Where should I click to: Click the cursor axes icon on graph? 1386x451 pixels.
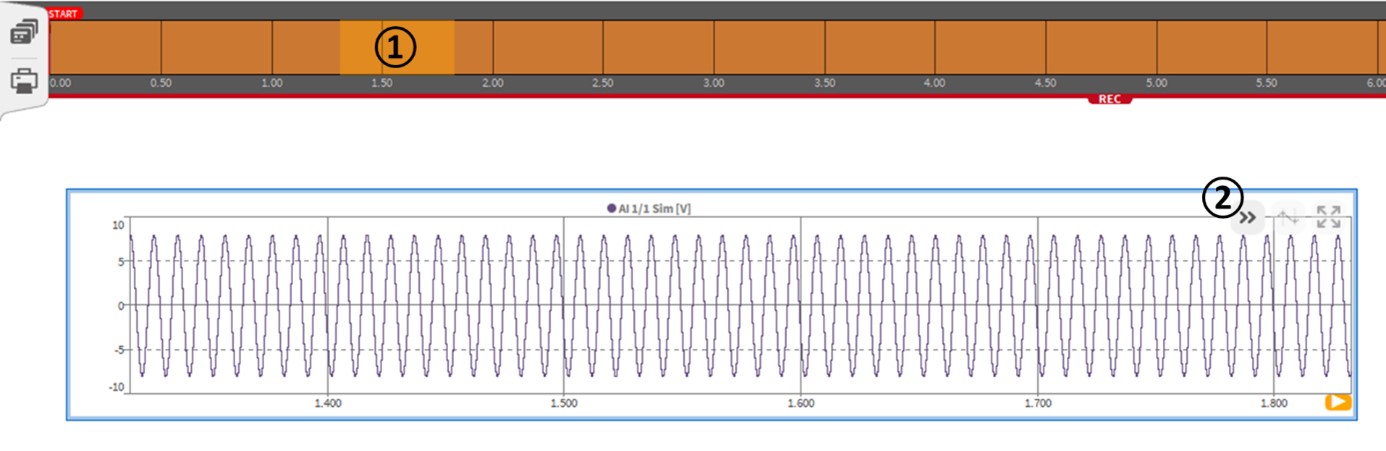coord(1288,217)
